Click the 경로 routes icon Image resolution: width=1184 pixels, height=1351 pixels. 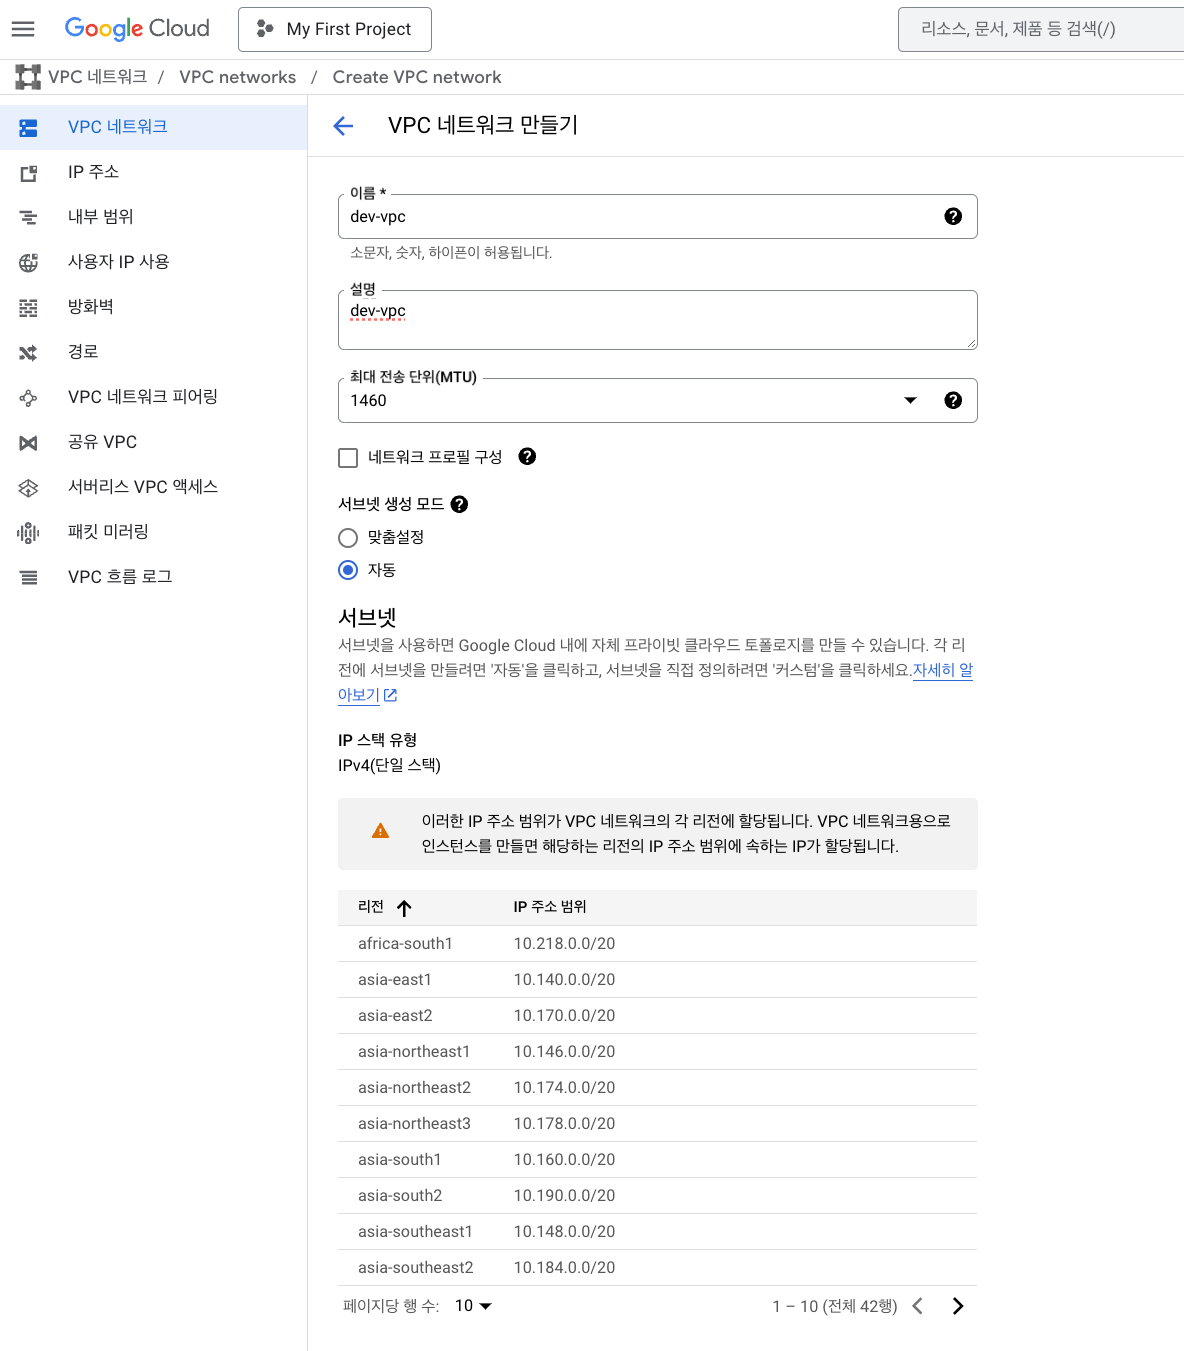(x=28, y=352)
